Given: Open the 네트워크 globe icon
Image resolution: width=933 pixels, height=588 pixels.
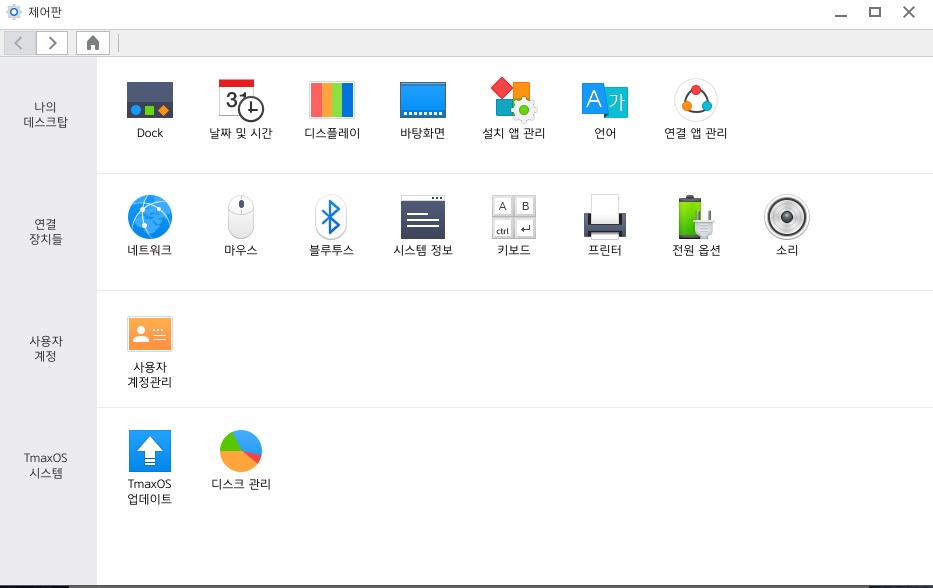Looking at the screenshot, I should 150,217.
